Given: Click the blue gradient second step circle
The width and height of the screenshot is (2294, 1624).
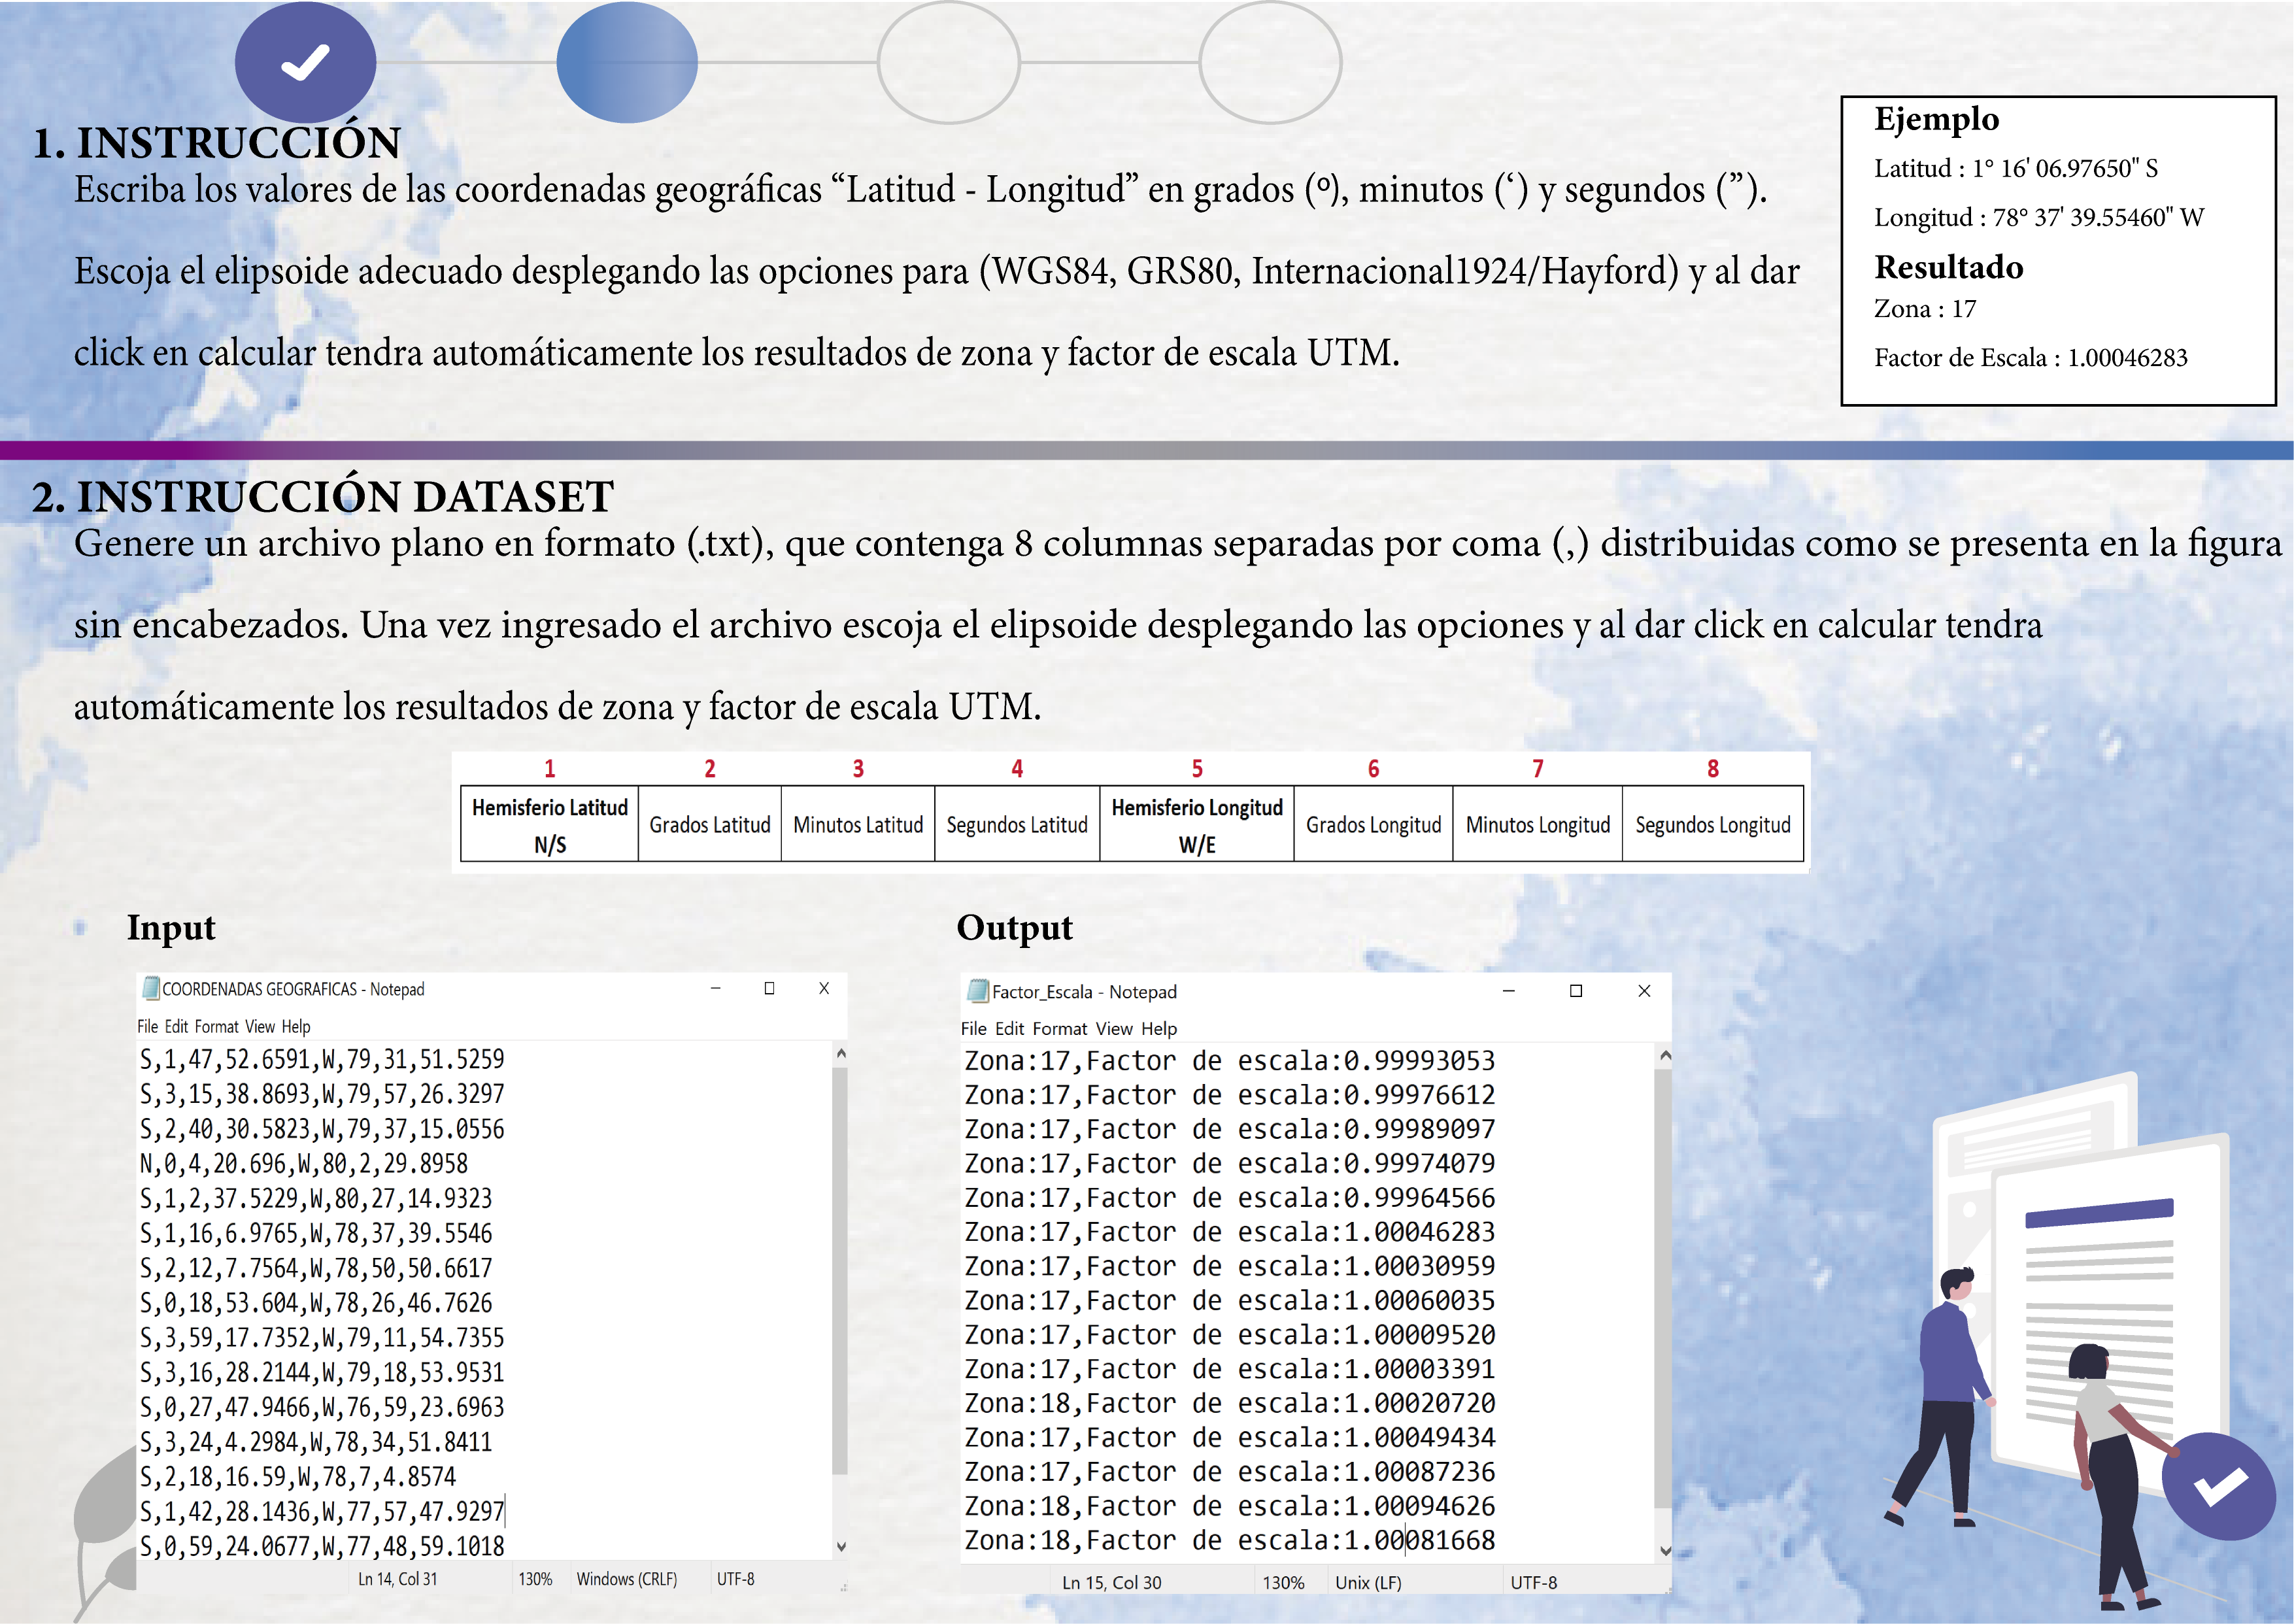Looking at the screenshot, I should pos(626,62).
